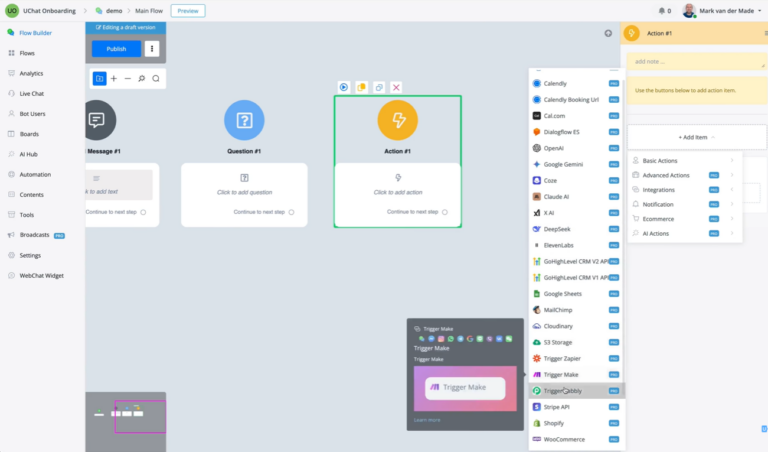Select Dialogflow ES integration
The width and height of the screenshot is (768, 452).
click(x=576, y=132)
